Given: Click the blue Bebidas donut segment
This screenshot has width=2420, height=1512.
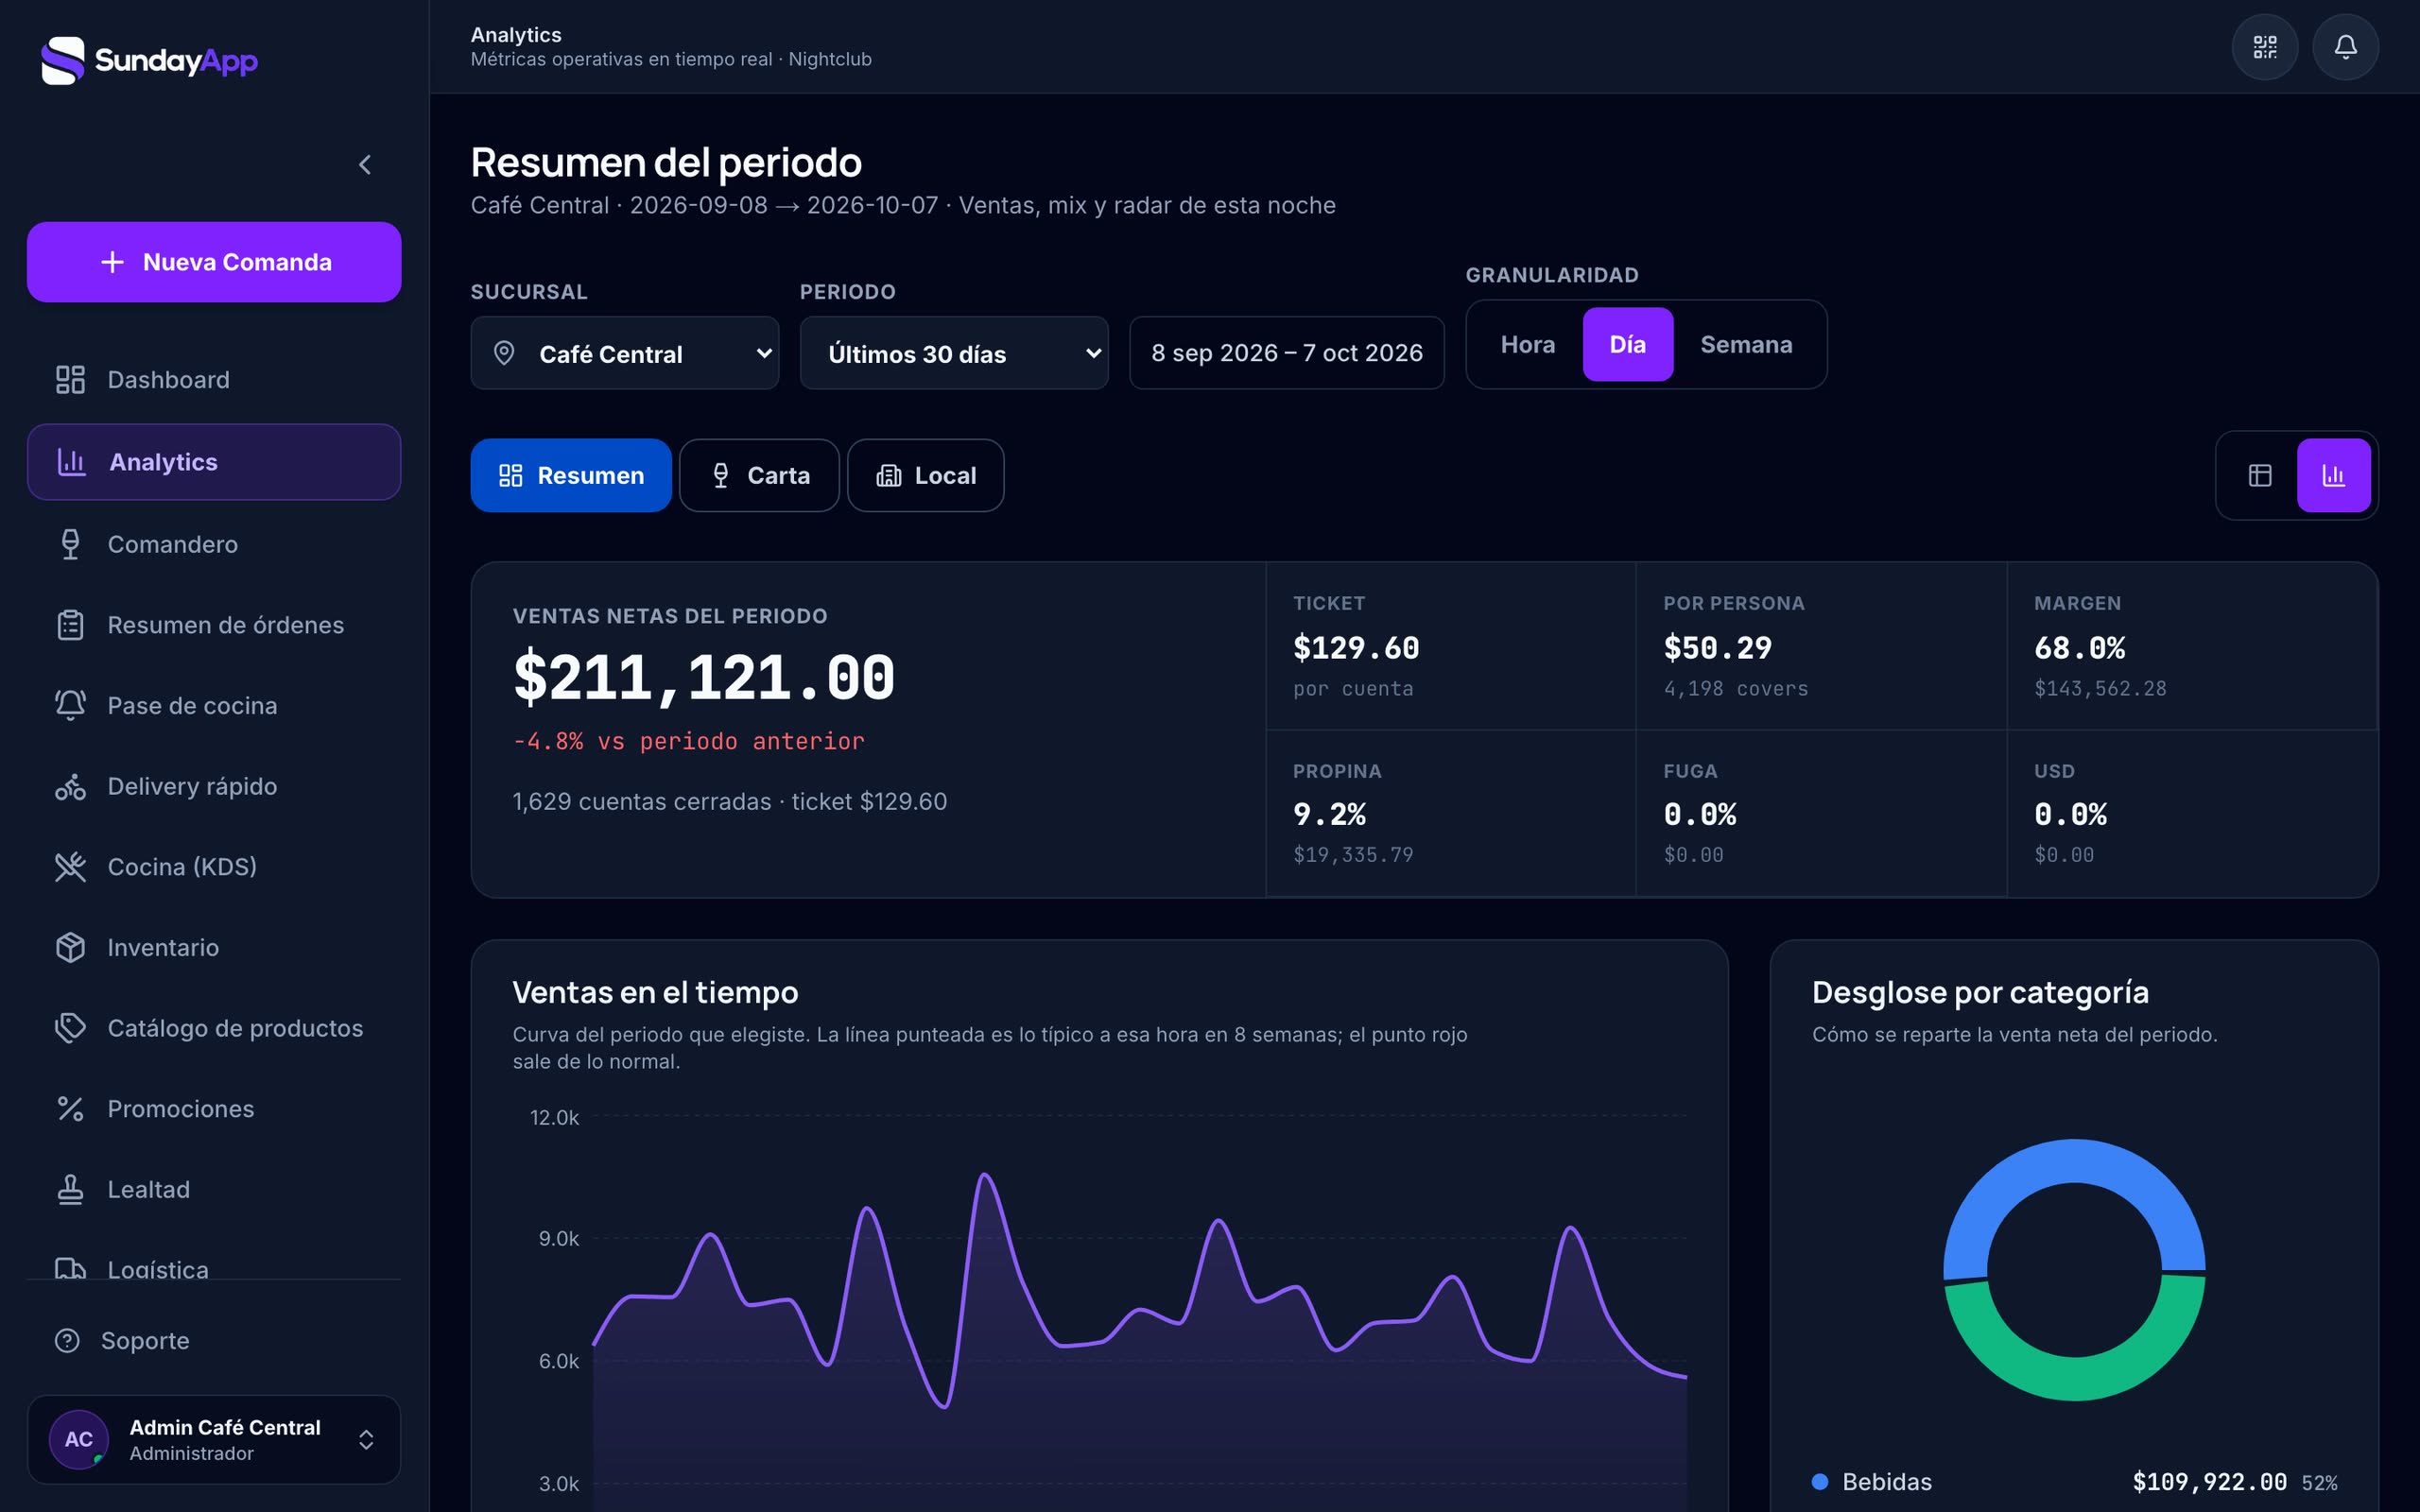Looking at the screenshot, I should pos(2074,1161).
